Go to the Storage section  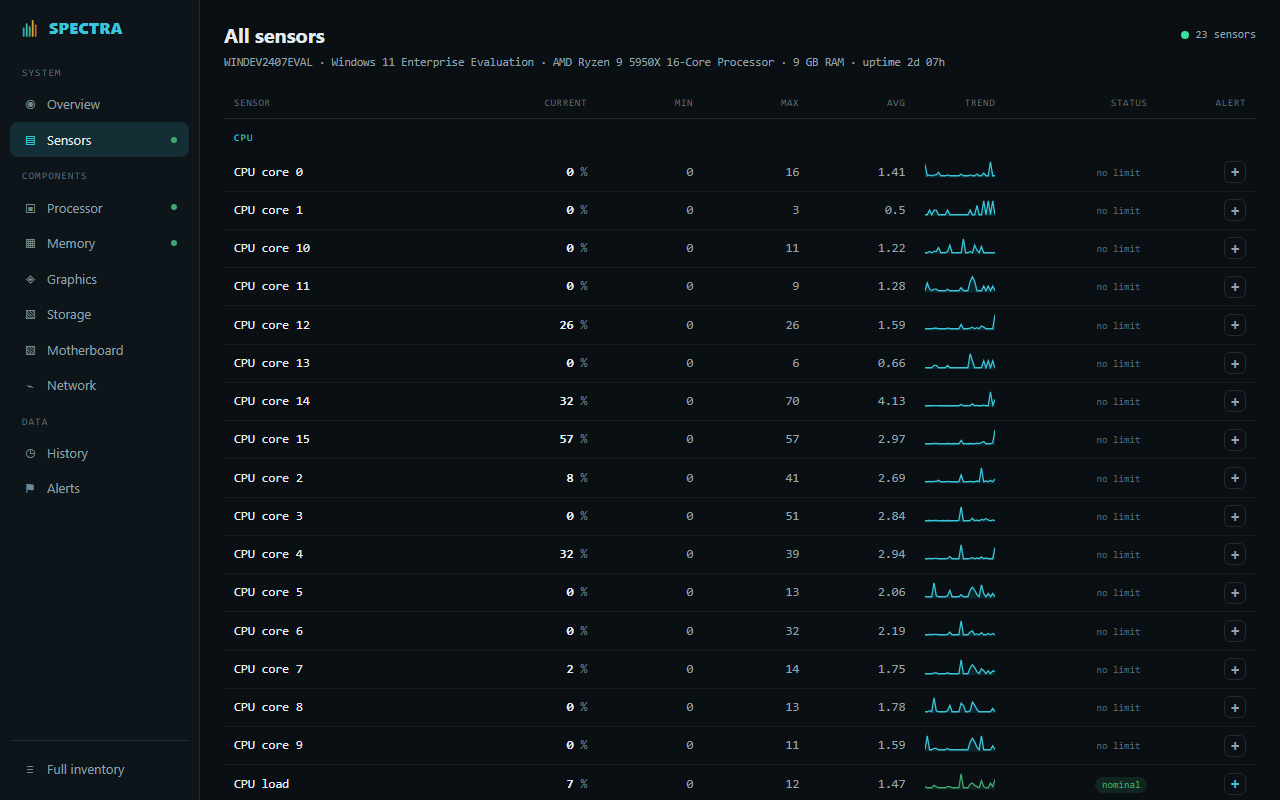click(x=99, y=314)
